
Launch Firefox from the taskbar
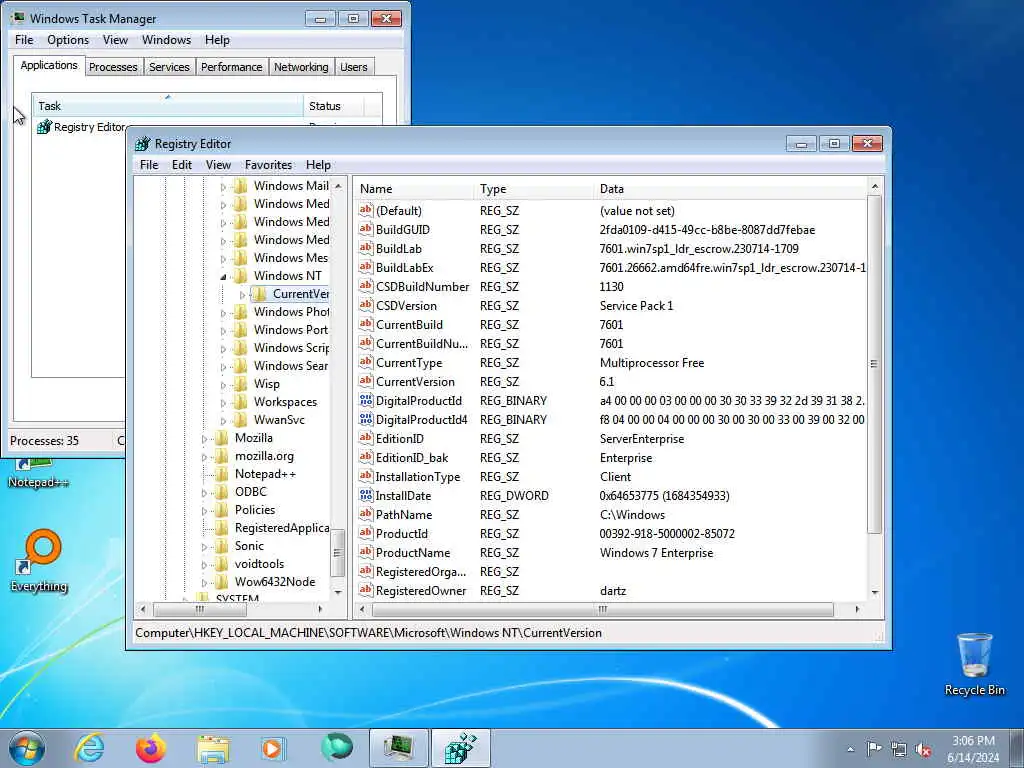tap(151, 748)
